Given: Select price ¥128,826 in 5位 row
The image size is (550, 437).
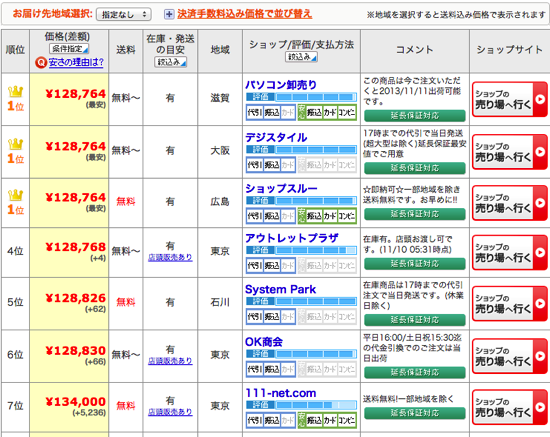Looking at the screenshot, I should (x=75, y=298).
